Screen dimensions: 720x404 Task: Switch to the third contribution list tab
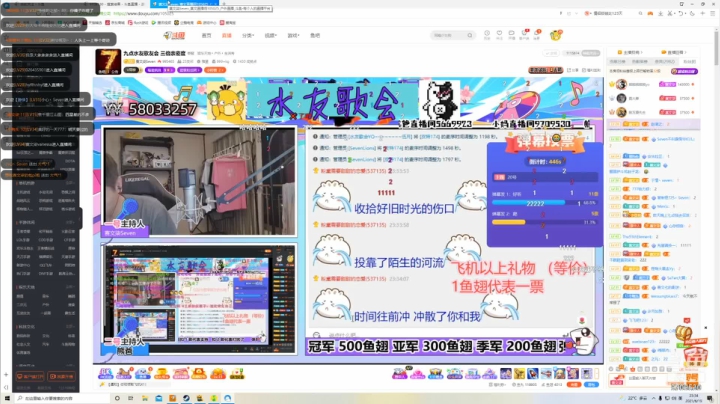point(664,62)
